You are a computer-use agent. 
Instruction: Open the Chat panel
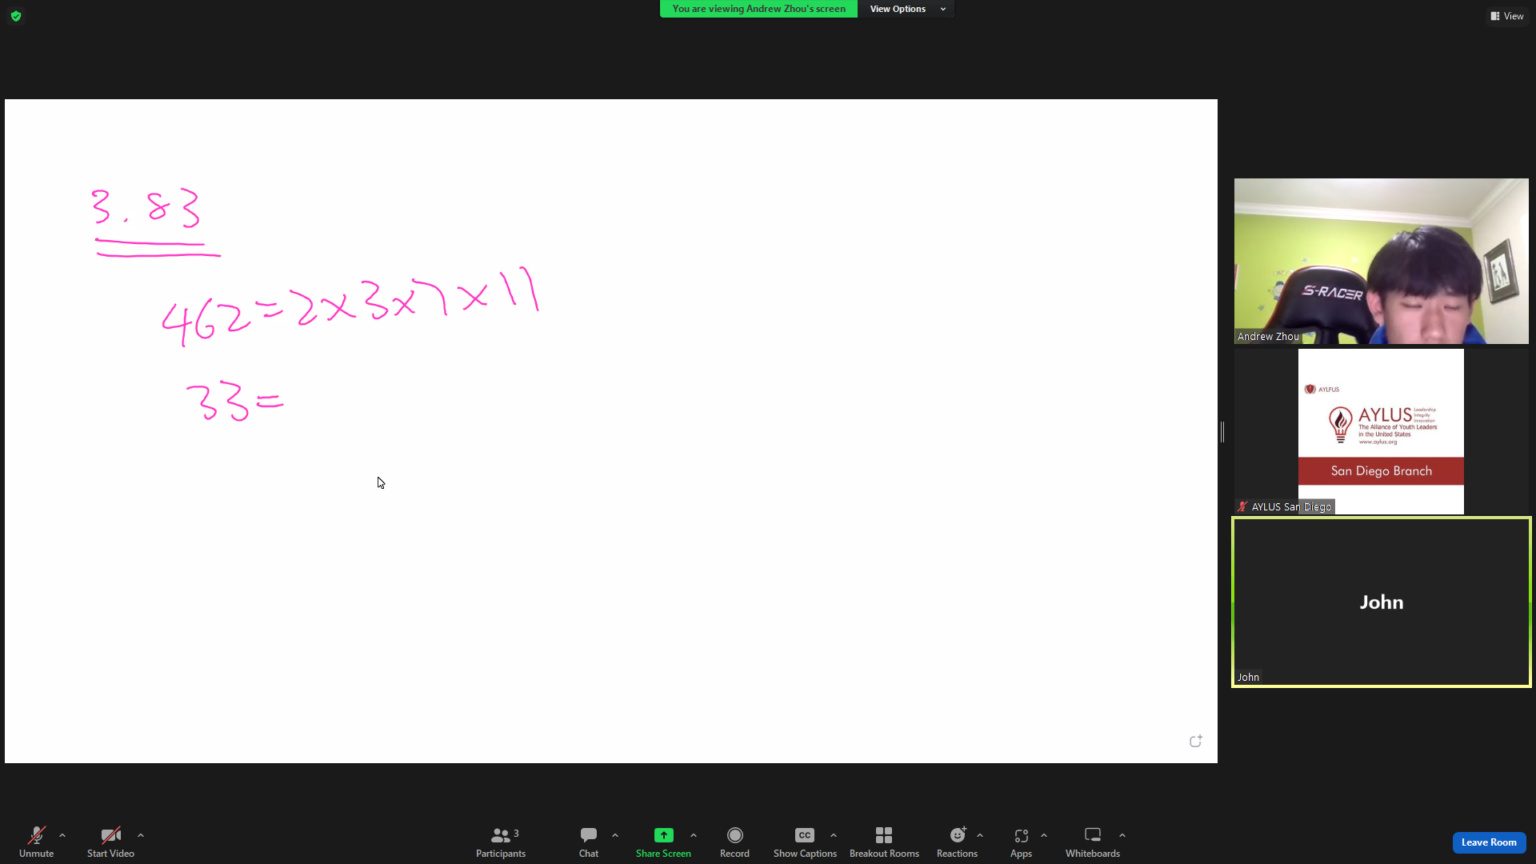(x=588, y=842)
